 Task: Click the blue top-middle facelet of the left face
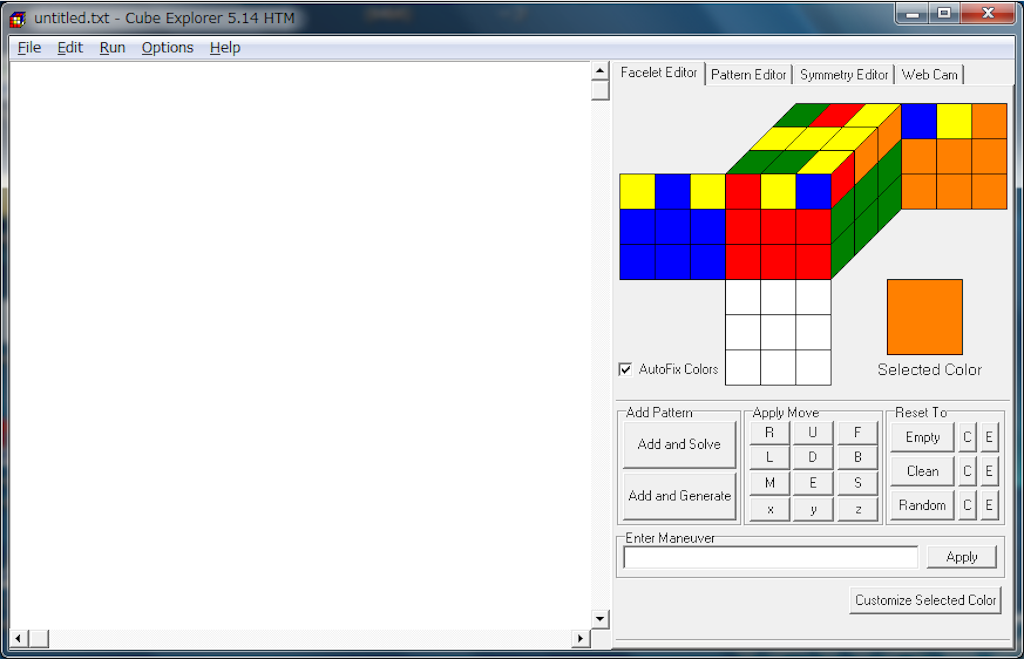click(x=672, y=191)
